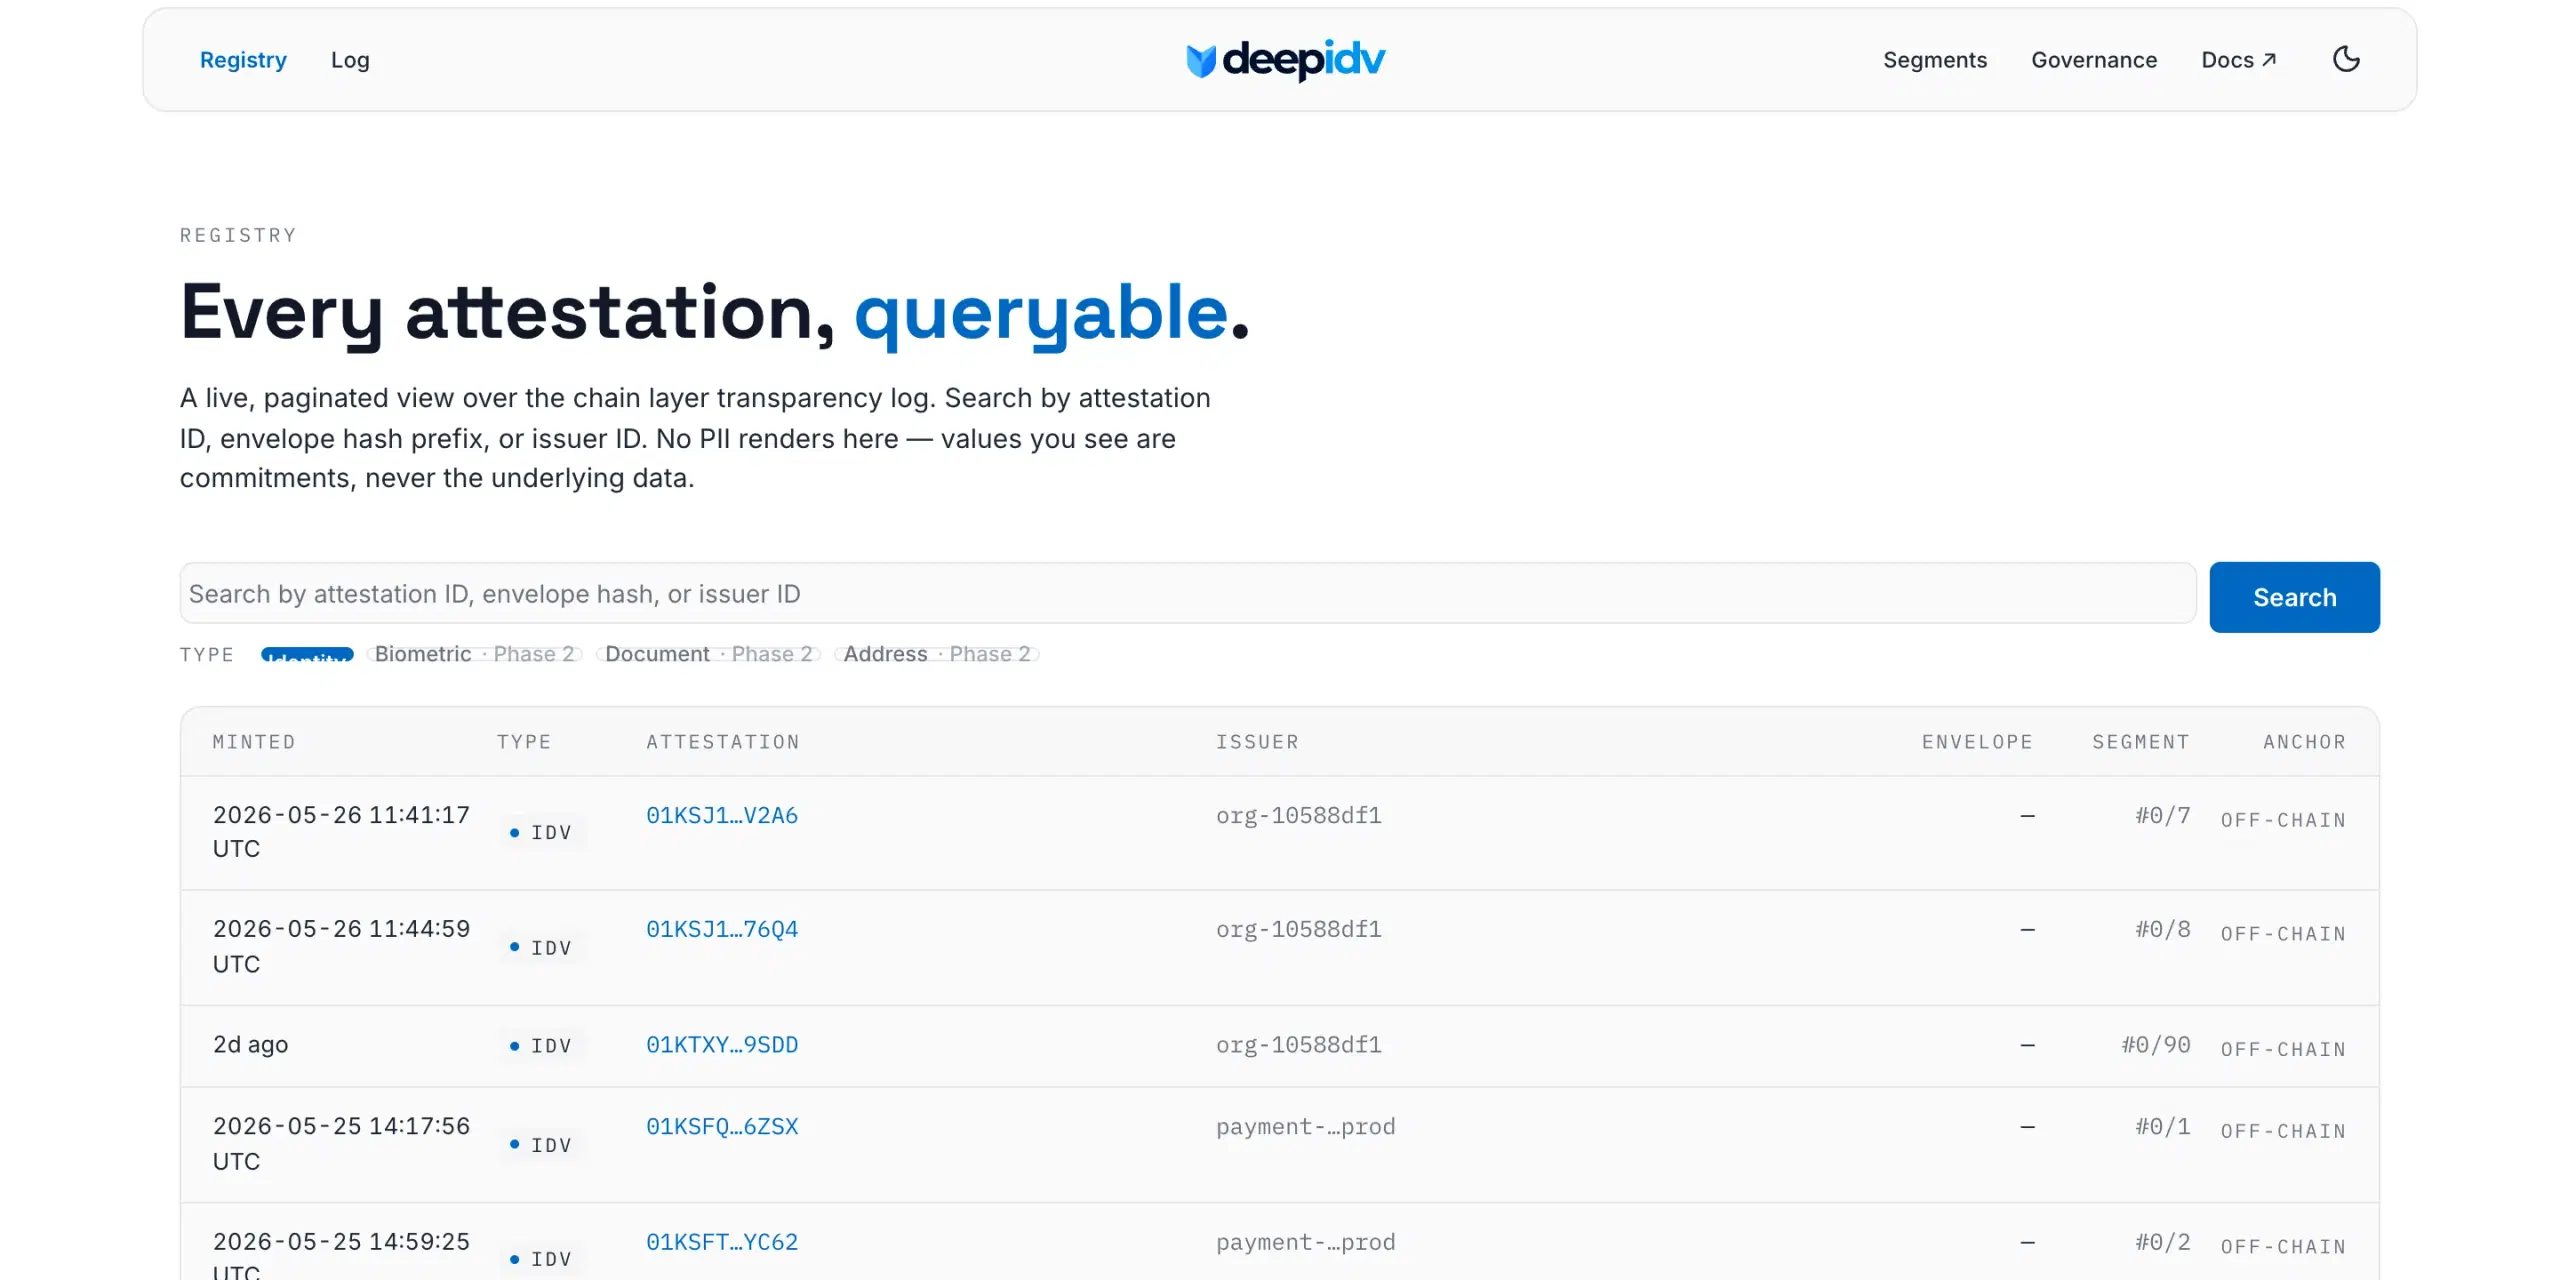Image resolution: width=2560 pixels, height=1280 pixels.
Task: Click the ISSUER column header
Action: pos(1257,742)
